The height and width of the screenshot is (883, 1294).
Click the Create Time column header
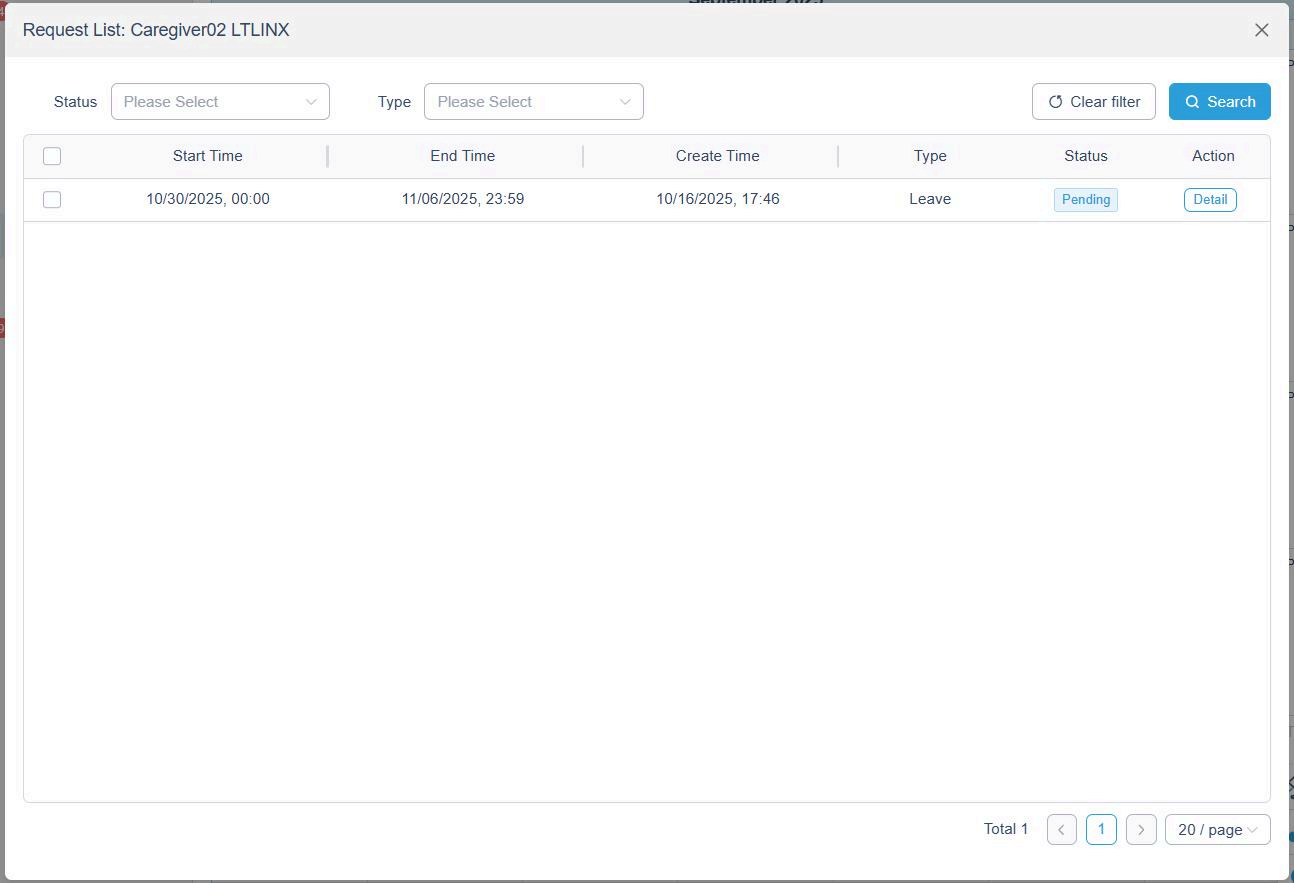point(717,156)
